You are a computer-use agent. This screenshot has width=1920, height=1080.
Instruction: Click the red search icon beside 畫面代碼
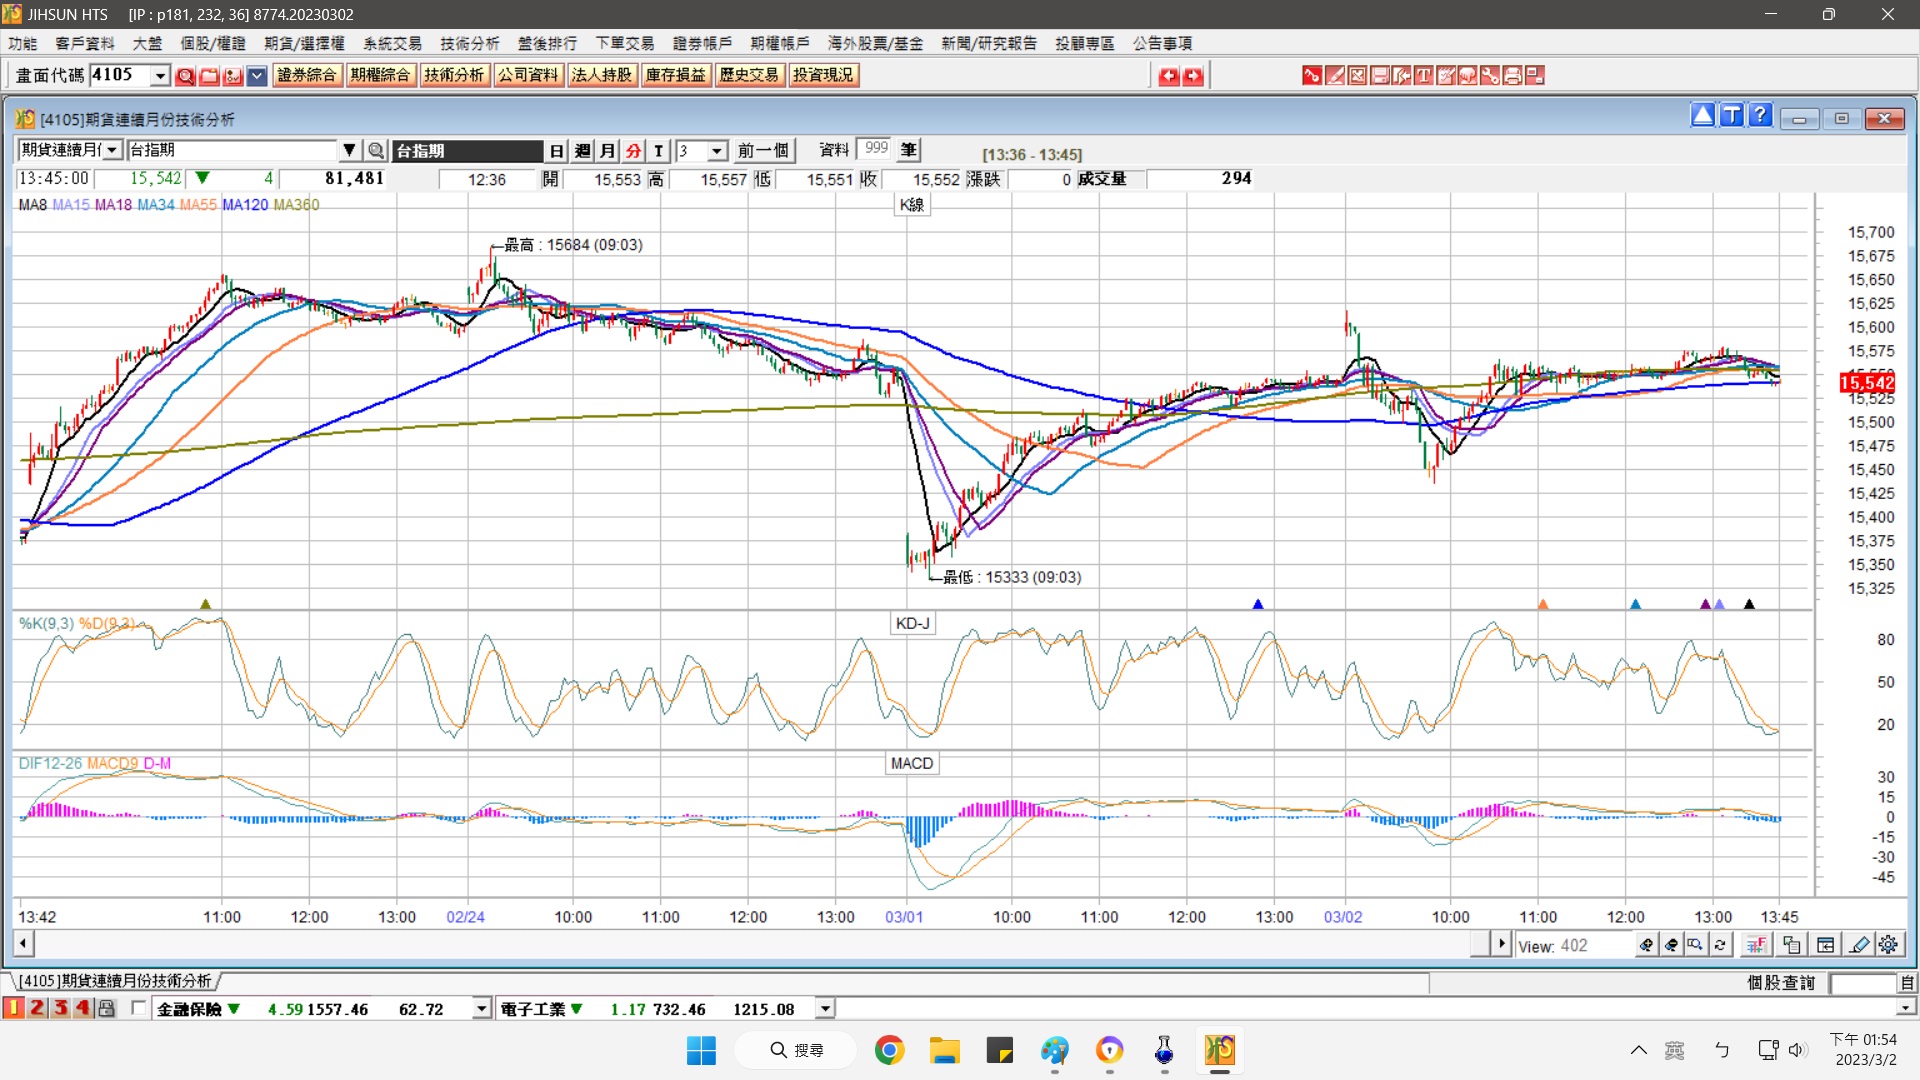(185, 76)
